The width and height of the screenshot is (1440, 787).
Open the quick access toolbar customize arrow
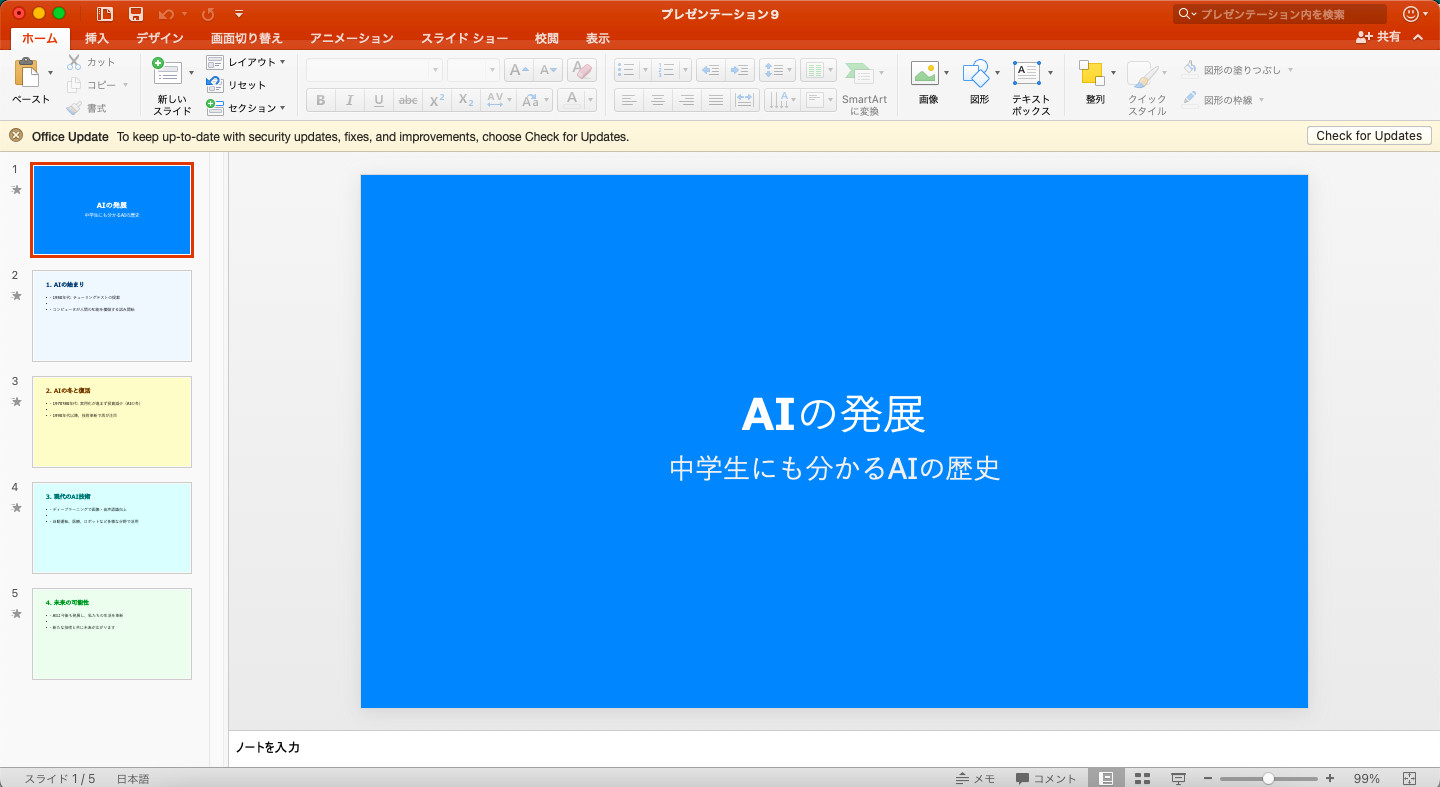238,14
